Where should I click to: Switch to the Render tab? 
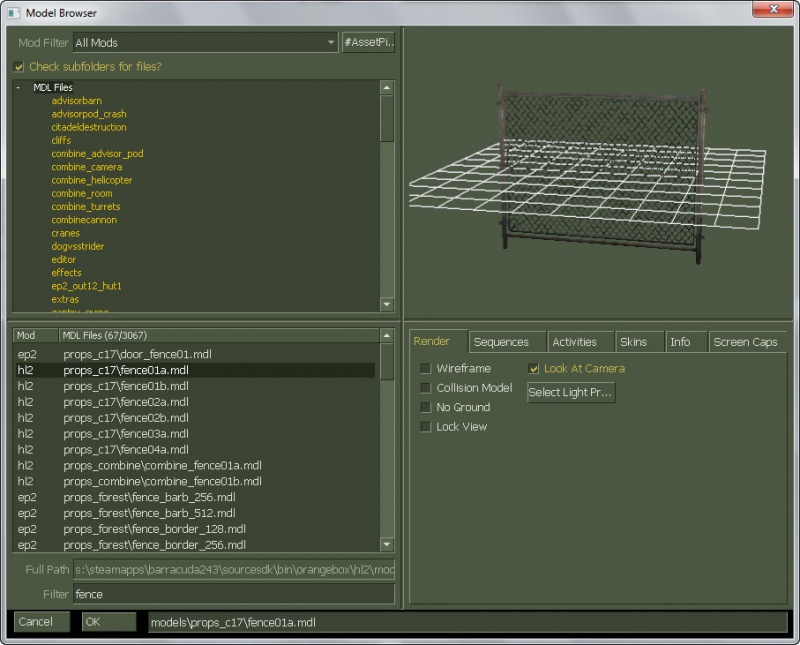[x=438, y=341]
